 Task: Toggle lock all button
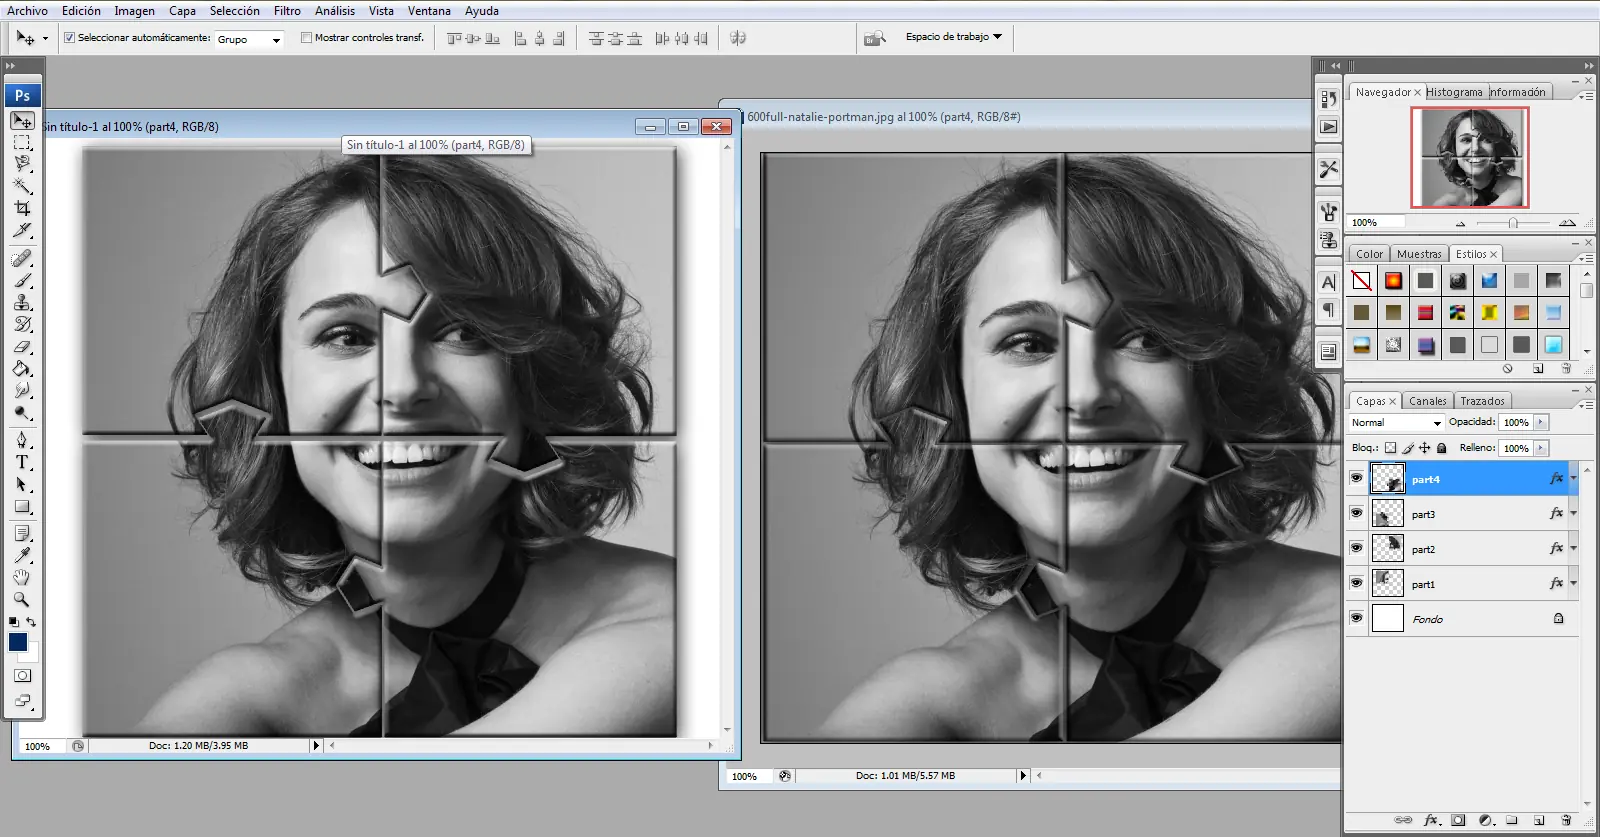click(x=1442, y=448)
